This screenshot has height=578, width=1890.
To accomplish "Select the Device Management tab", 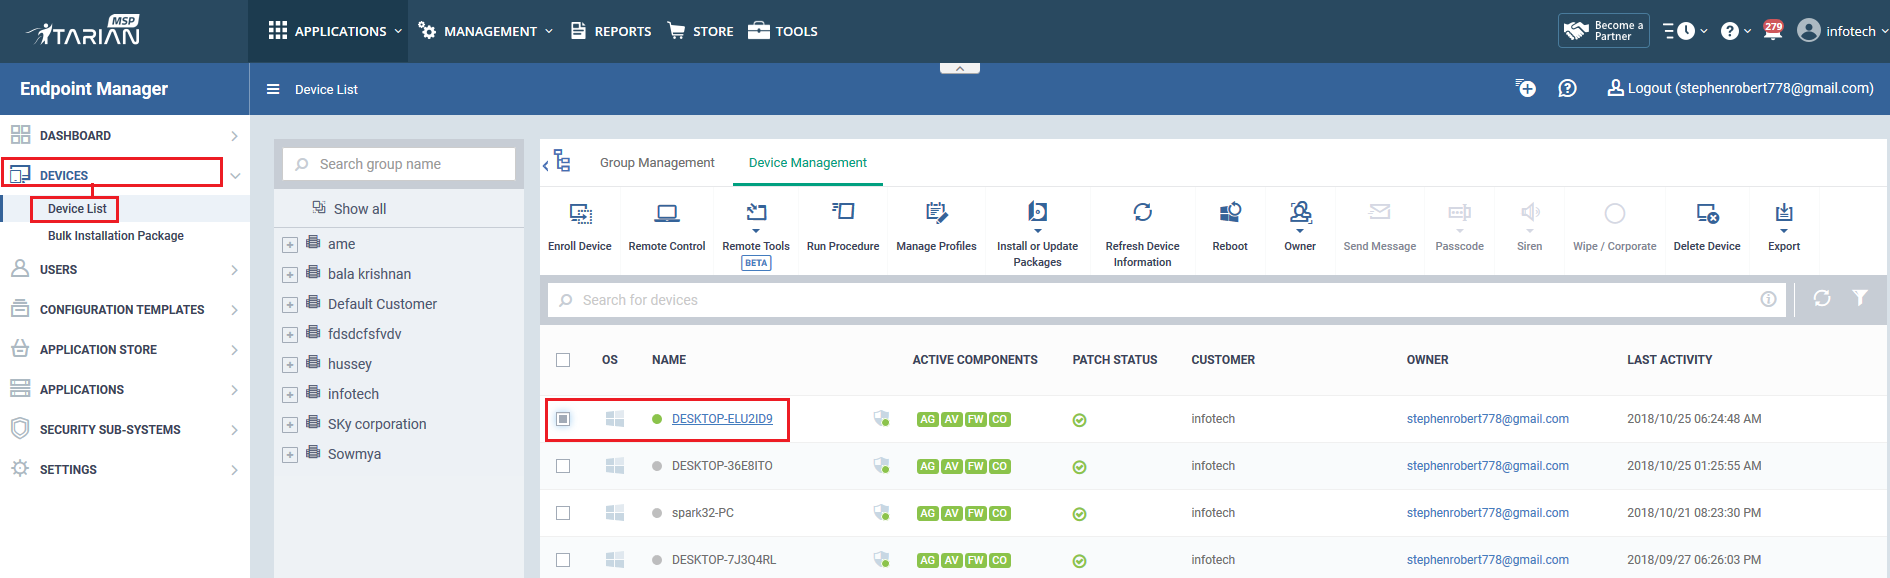I will pyautogui.click(x=808, y=163).
